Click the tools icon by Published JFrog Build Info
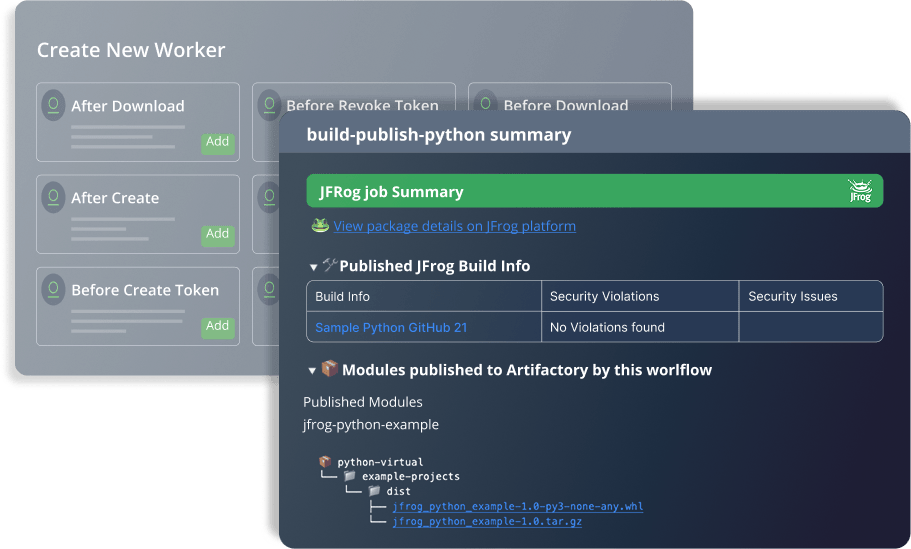 330,265
